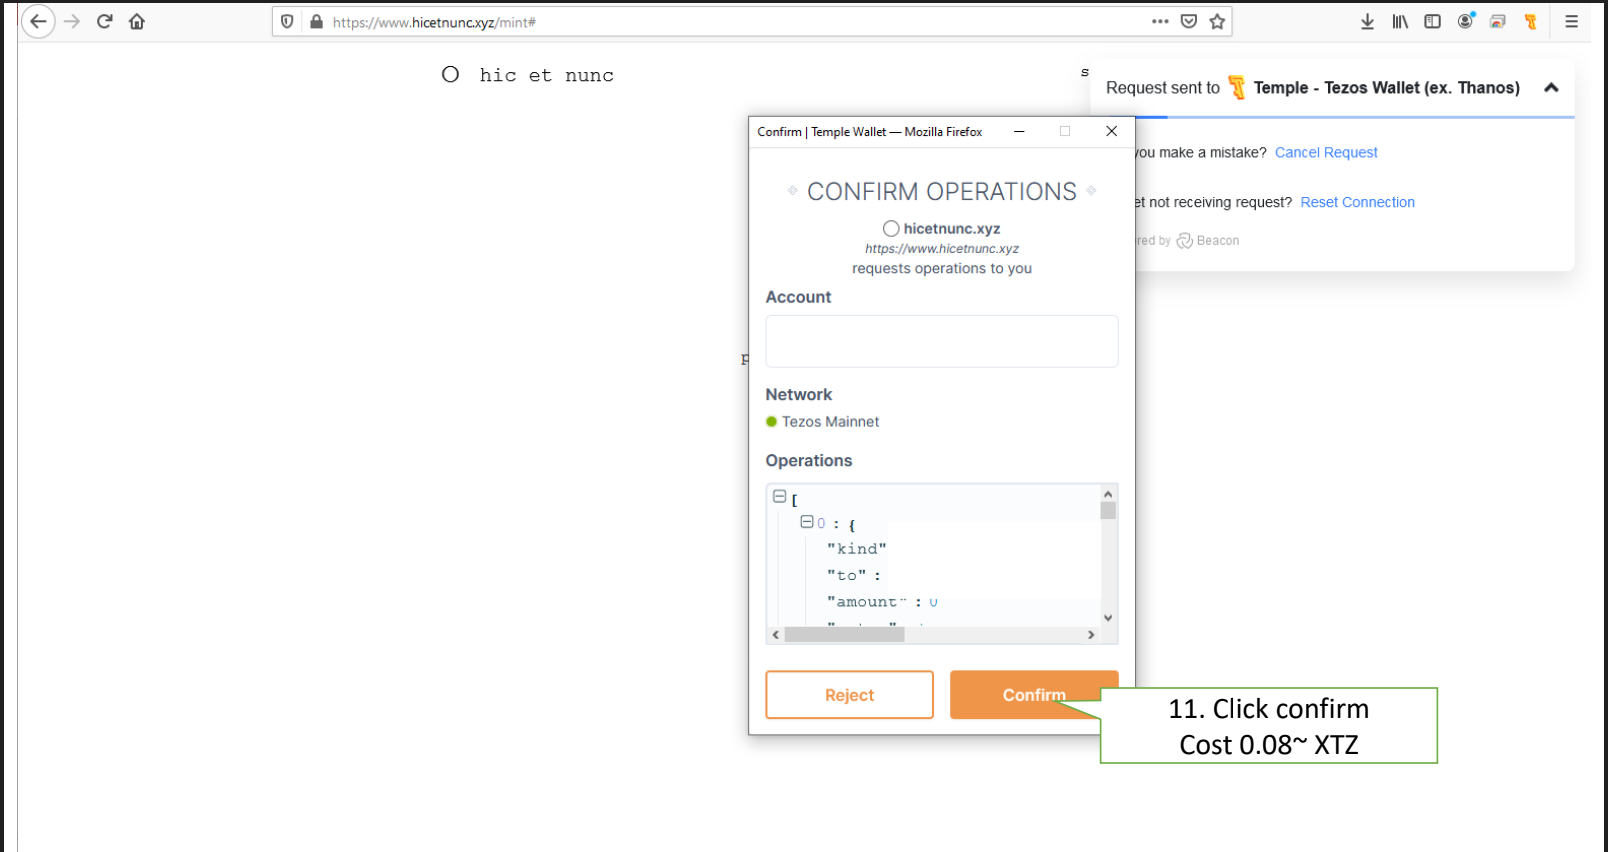1608x852 pixels.
Task: Minimize the Temple Wallet confirm window
Action: point(1019,131)
